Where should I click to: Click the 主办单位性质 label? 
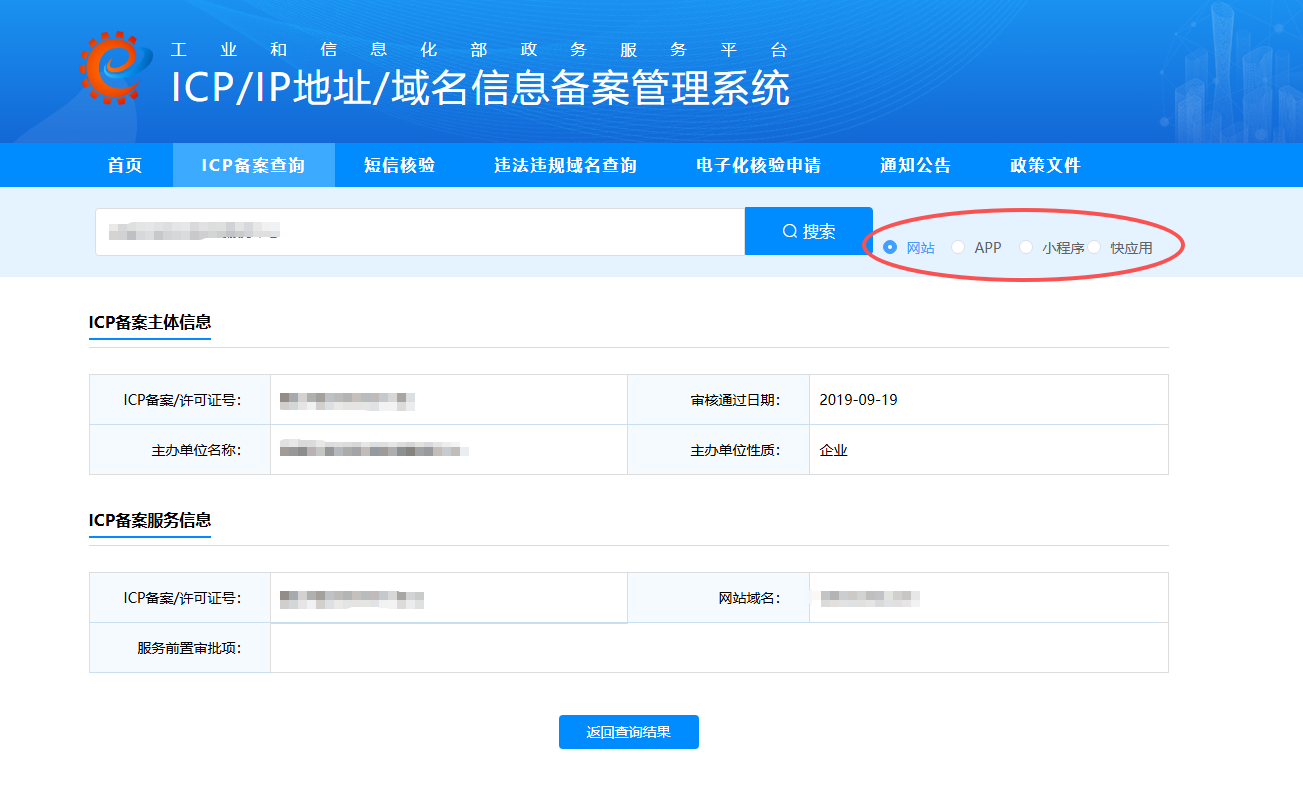[x=735, y=450]
